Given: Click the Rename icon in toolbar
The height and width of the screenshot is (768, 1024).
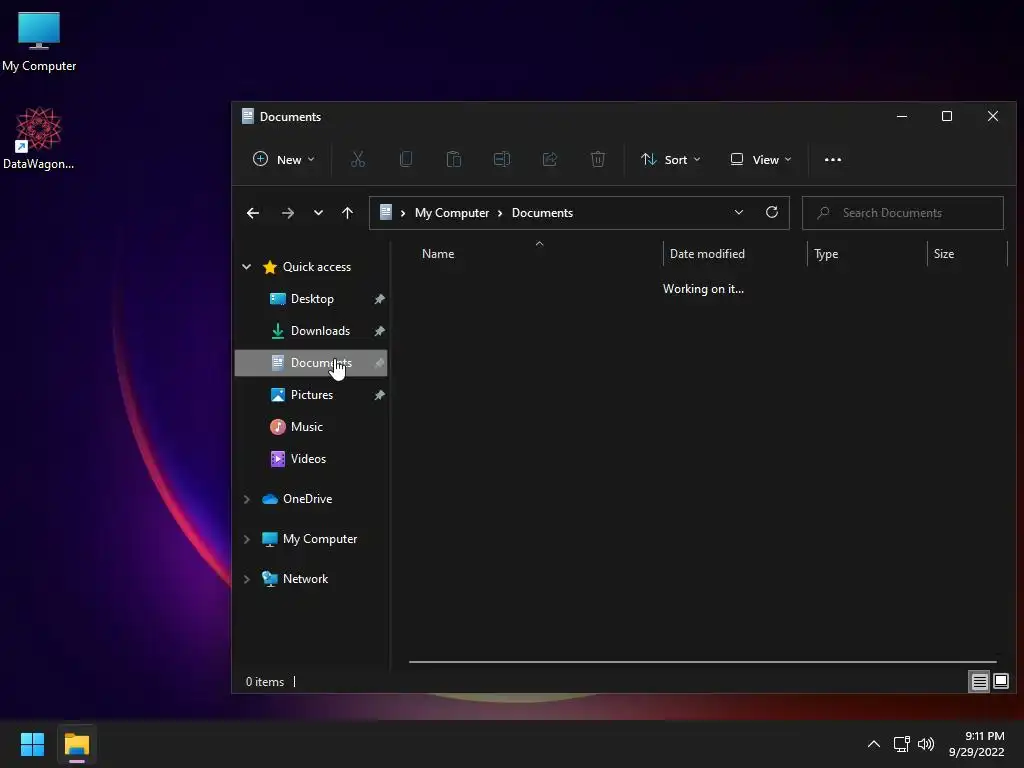Looking at the screenshot, I should pos(502,159).
